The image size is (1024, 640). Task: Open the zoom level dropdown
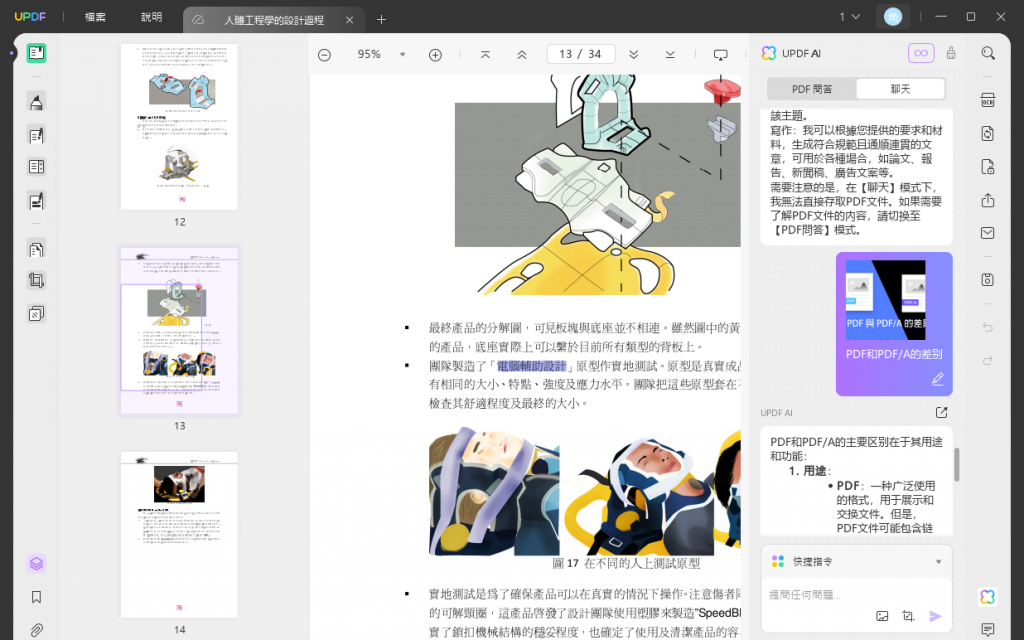tap(403, 55)
